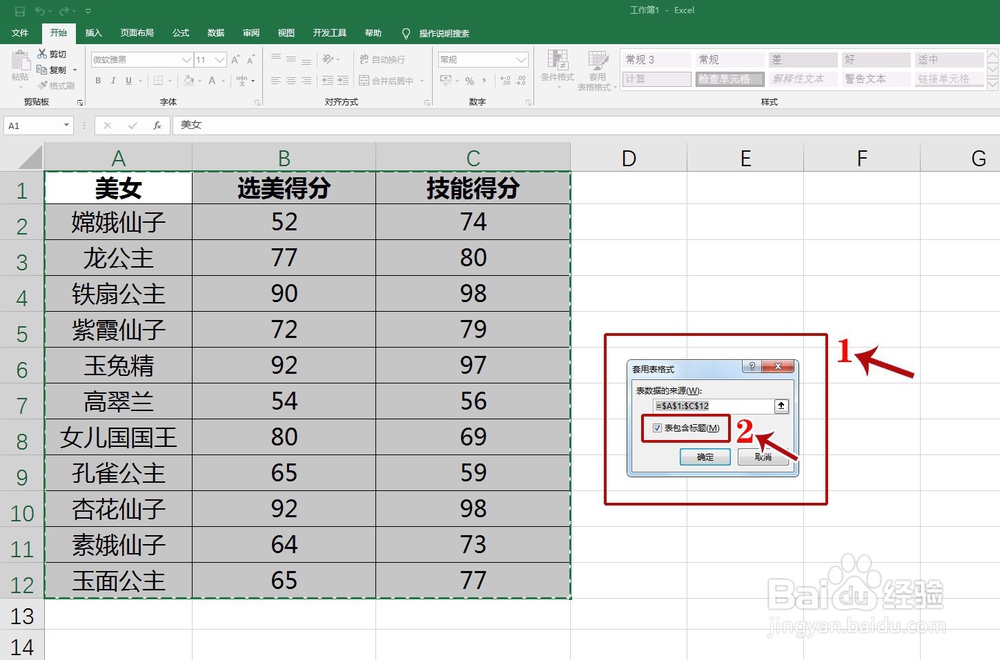Click the decrease decimal icon
Image resolution: width=1000 pixels, height=660 pixels.
pyautogui.click(x=521, y=81)
